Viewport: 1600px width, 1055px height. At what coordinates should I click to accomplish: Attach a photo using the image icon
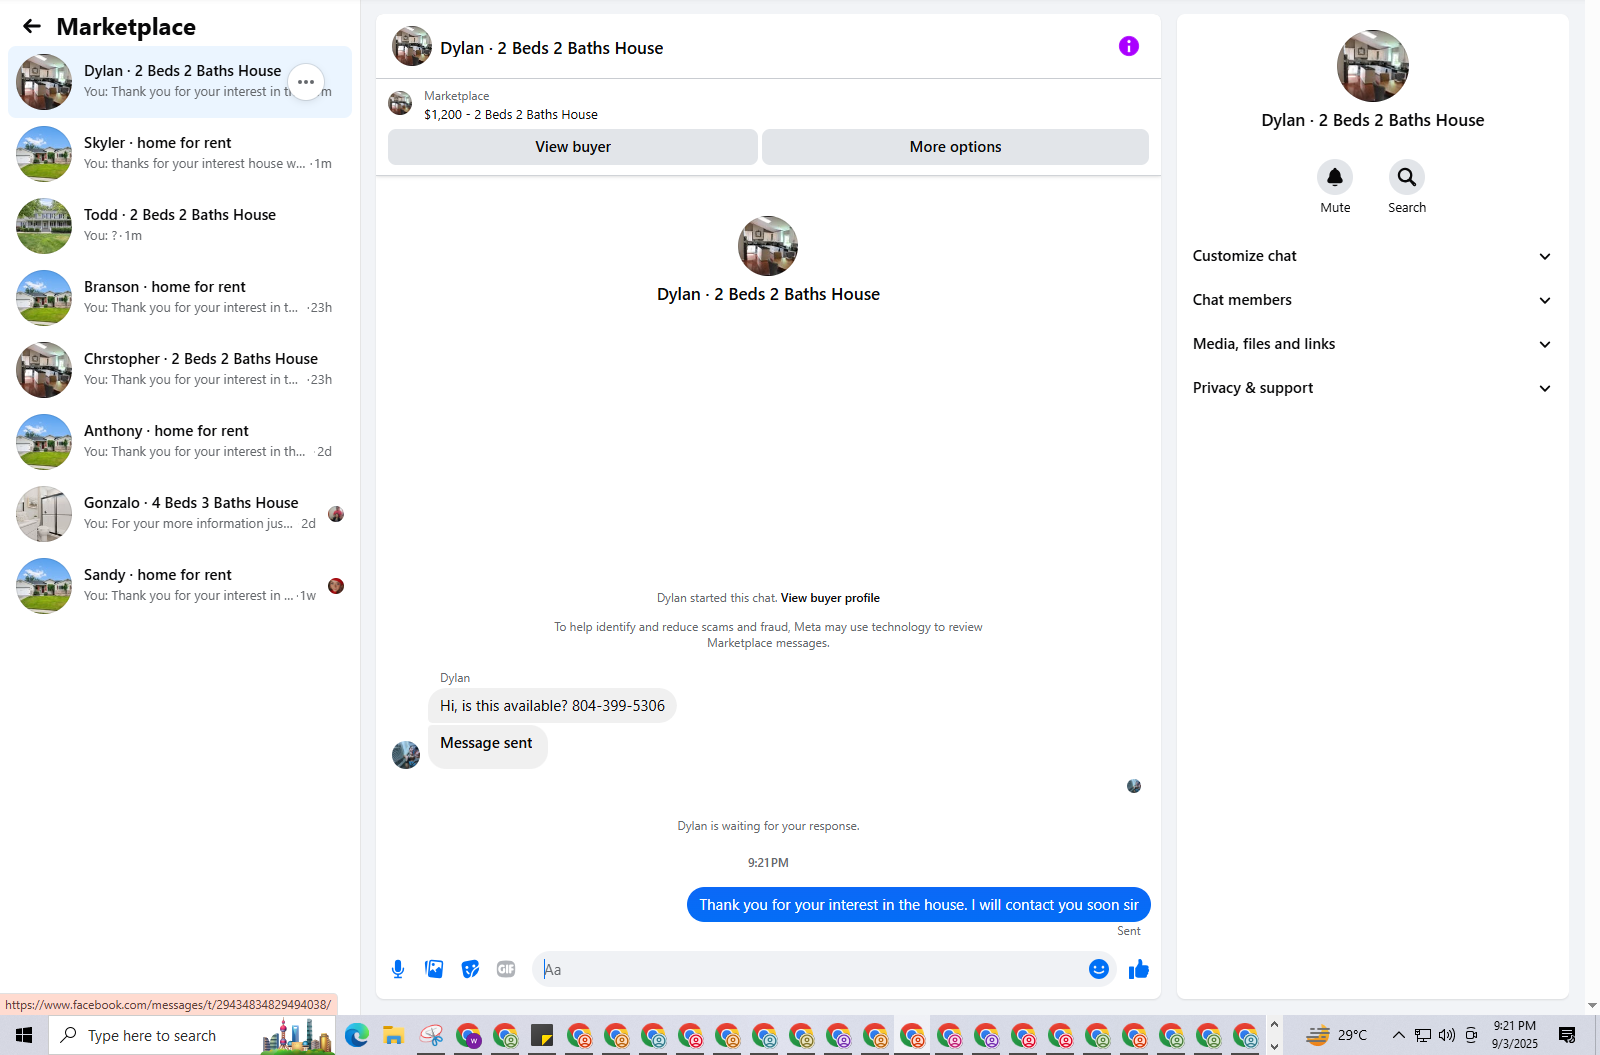[x=434, y=969]
